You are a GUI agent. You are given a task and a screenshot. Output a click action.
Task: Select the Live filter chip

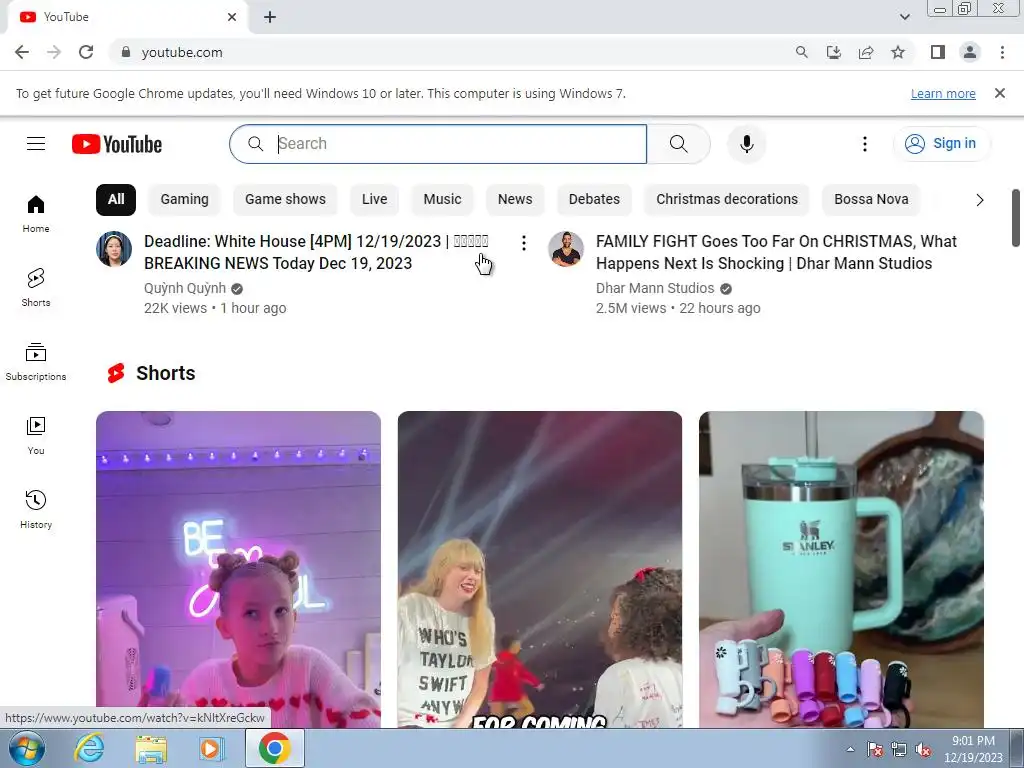(x=375, y=200)
